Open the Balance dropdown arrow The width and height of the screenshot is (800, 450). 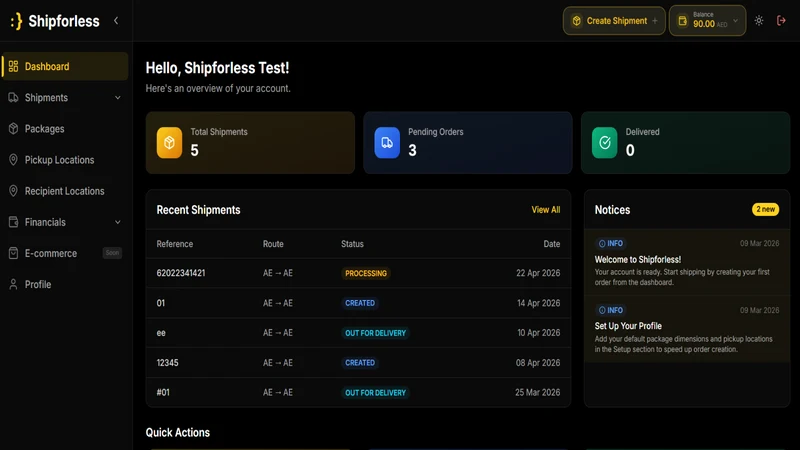(736, 21)
